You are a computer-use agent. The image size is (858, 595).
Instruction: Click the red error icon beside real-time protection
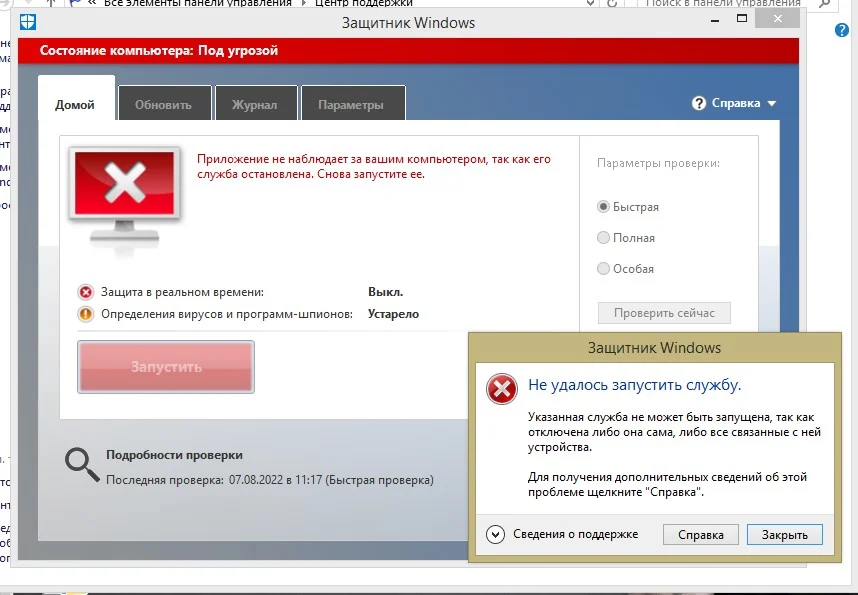[x=85, y=292]
